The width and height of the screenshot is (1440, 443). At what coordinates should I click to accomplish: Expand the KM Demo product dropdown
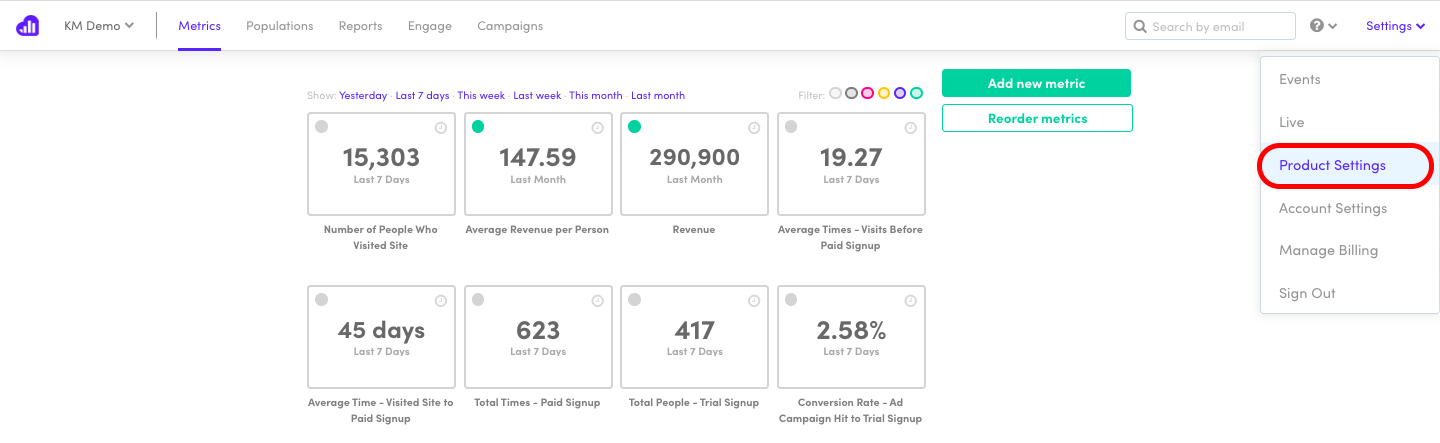tap(98, 26)
